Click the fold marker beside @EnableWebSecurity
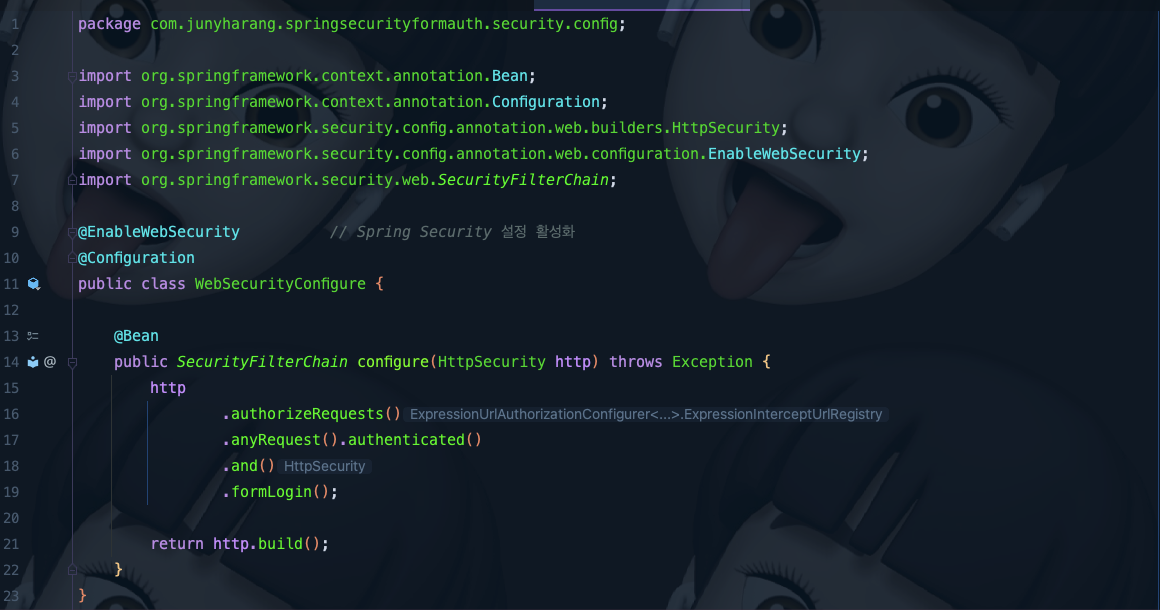The image size is (1160, 610). [72, 232]
